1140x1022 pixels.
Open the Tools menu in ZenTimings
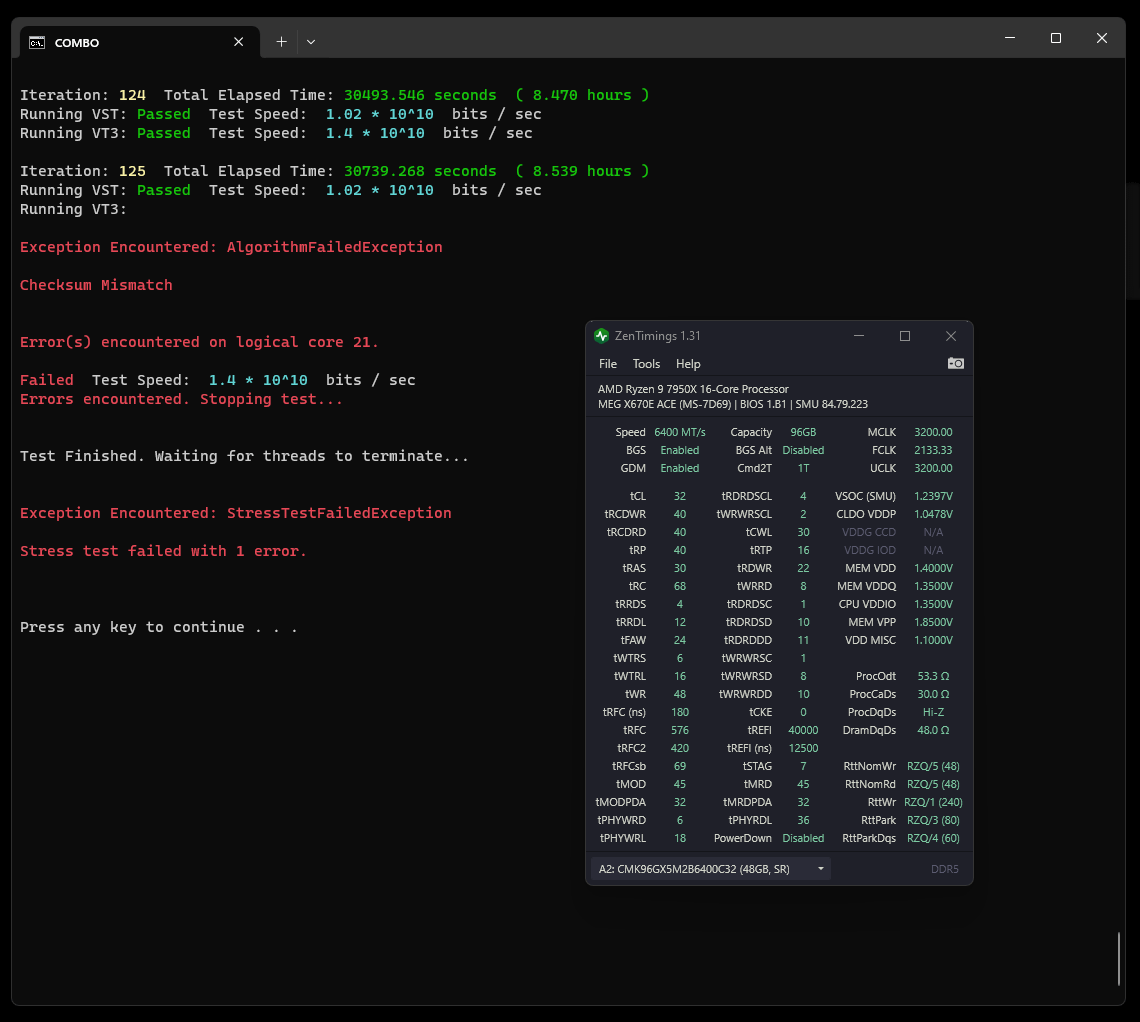646,364
